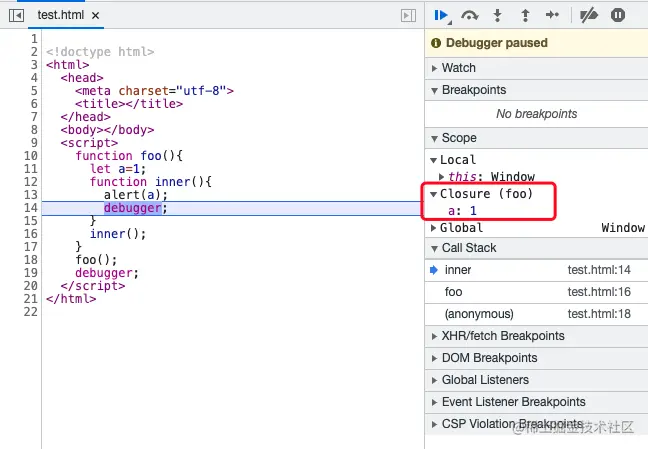Step into next function call
The height and width of the screenshot is (449, 648).
[x=498, y=16]
